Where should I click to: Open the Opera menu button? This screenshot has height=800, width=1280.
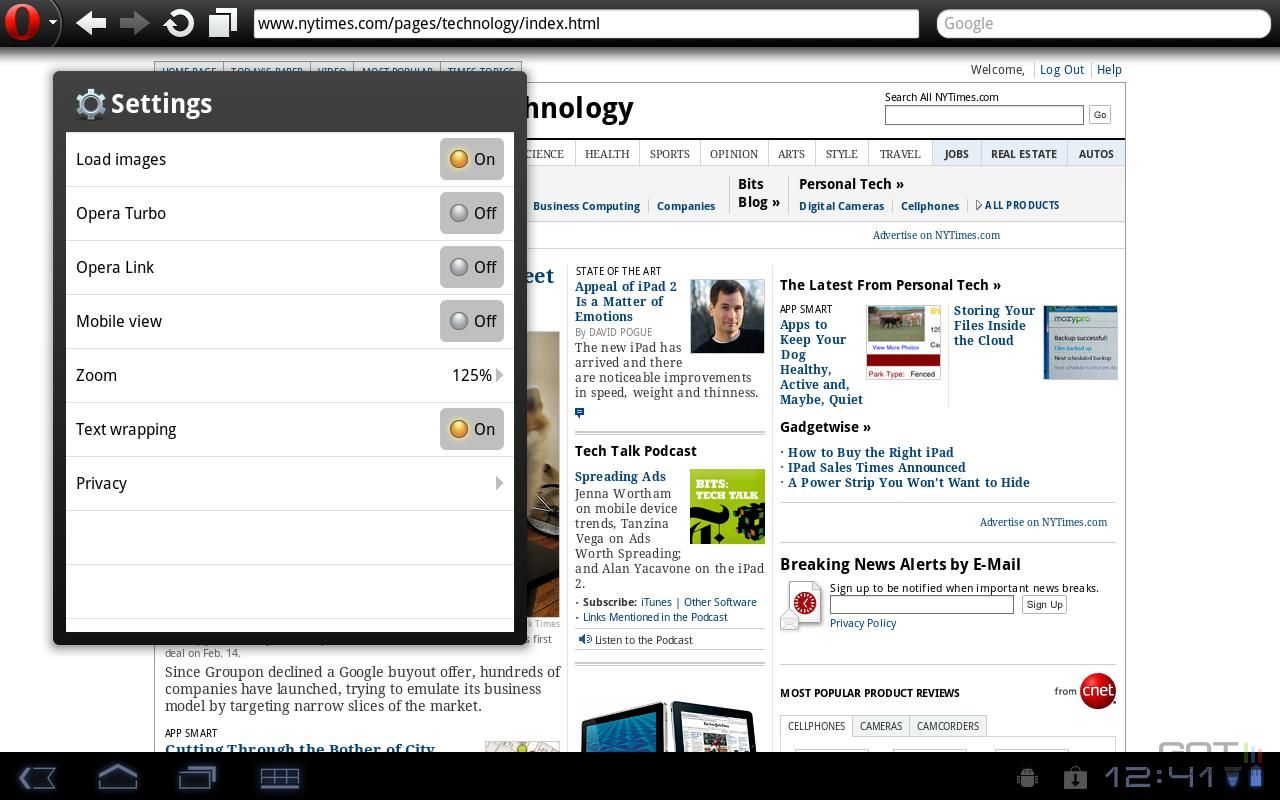30,23
